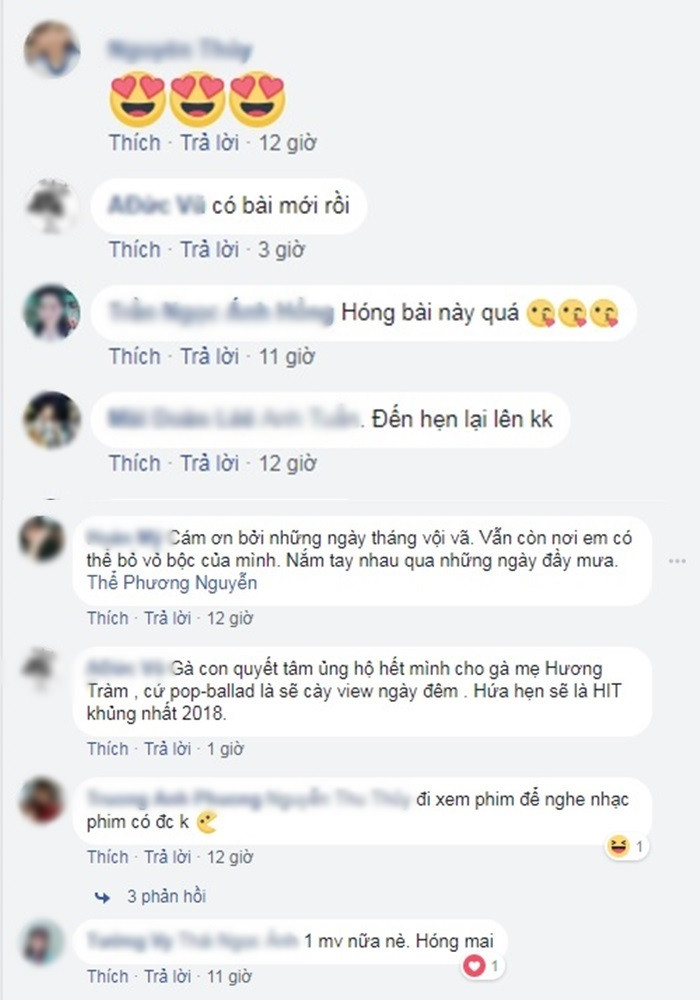This screenshot has height=1000, width=700.
Task: Reply to the 'đi xem phim' comment
Action: pyautogui.click(x=168, y=857)
